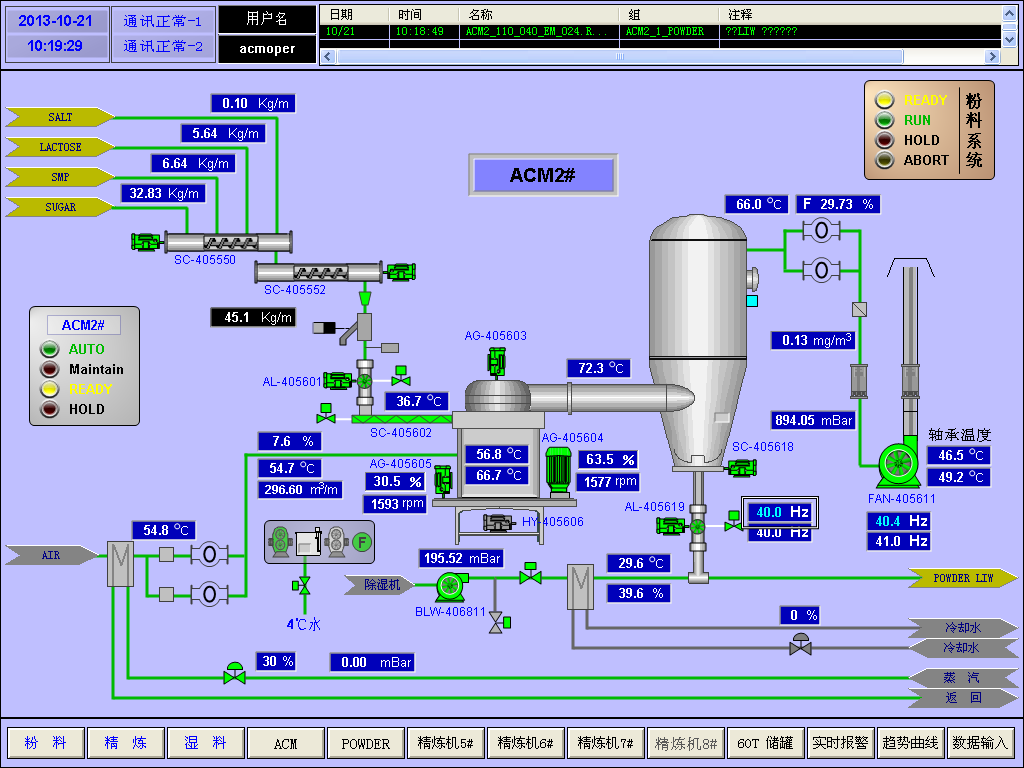The width and height of the screenshot is (1024, 768).
Task: Switch to the POWDER page tab
Action: (x=365, y=743)
